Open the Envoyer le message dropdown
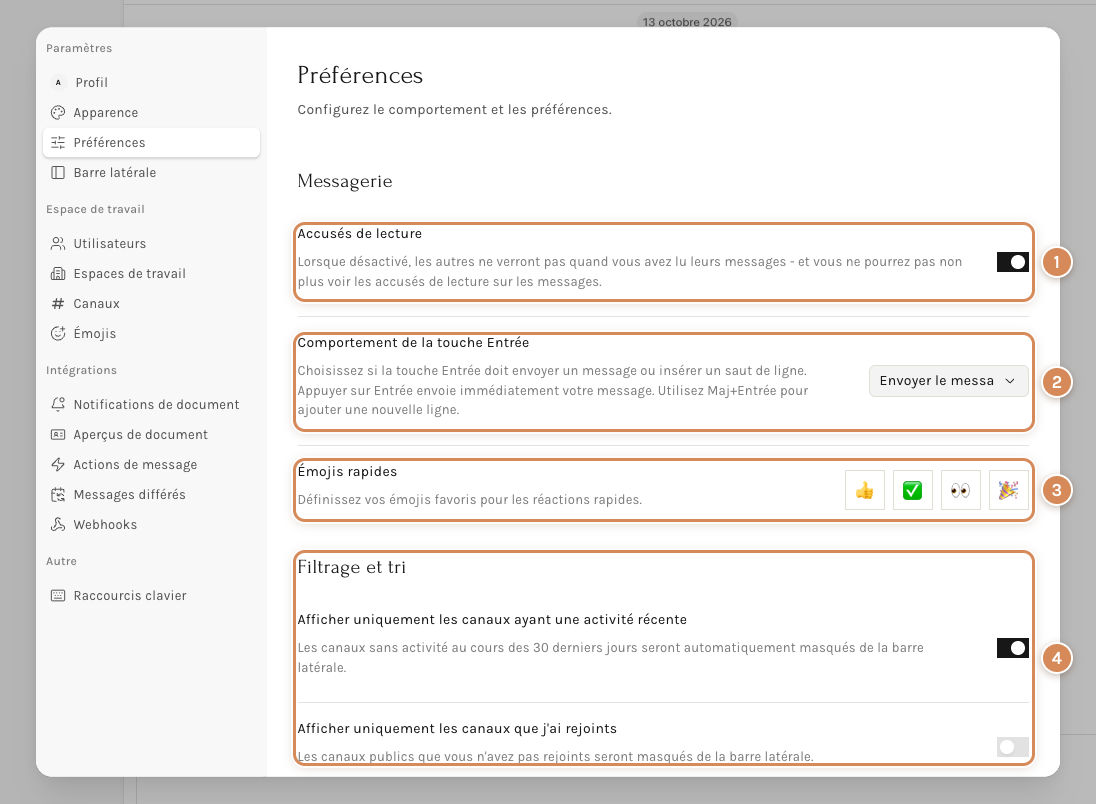 pos(949,381)
